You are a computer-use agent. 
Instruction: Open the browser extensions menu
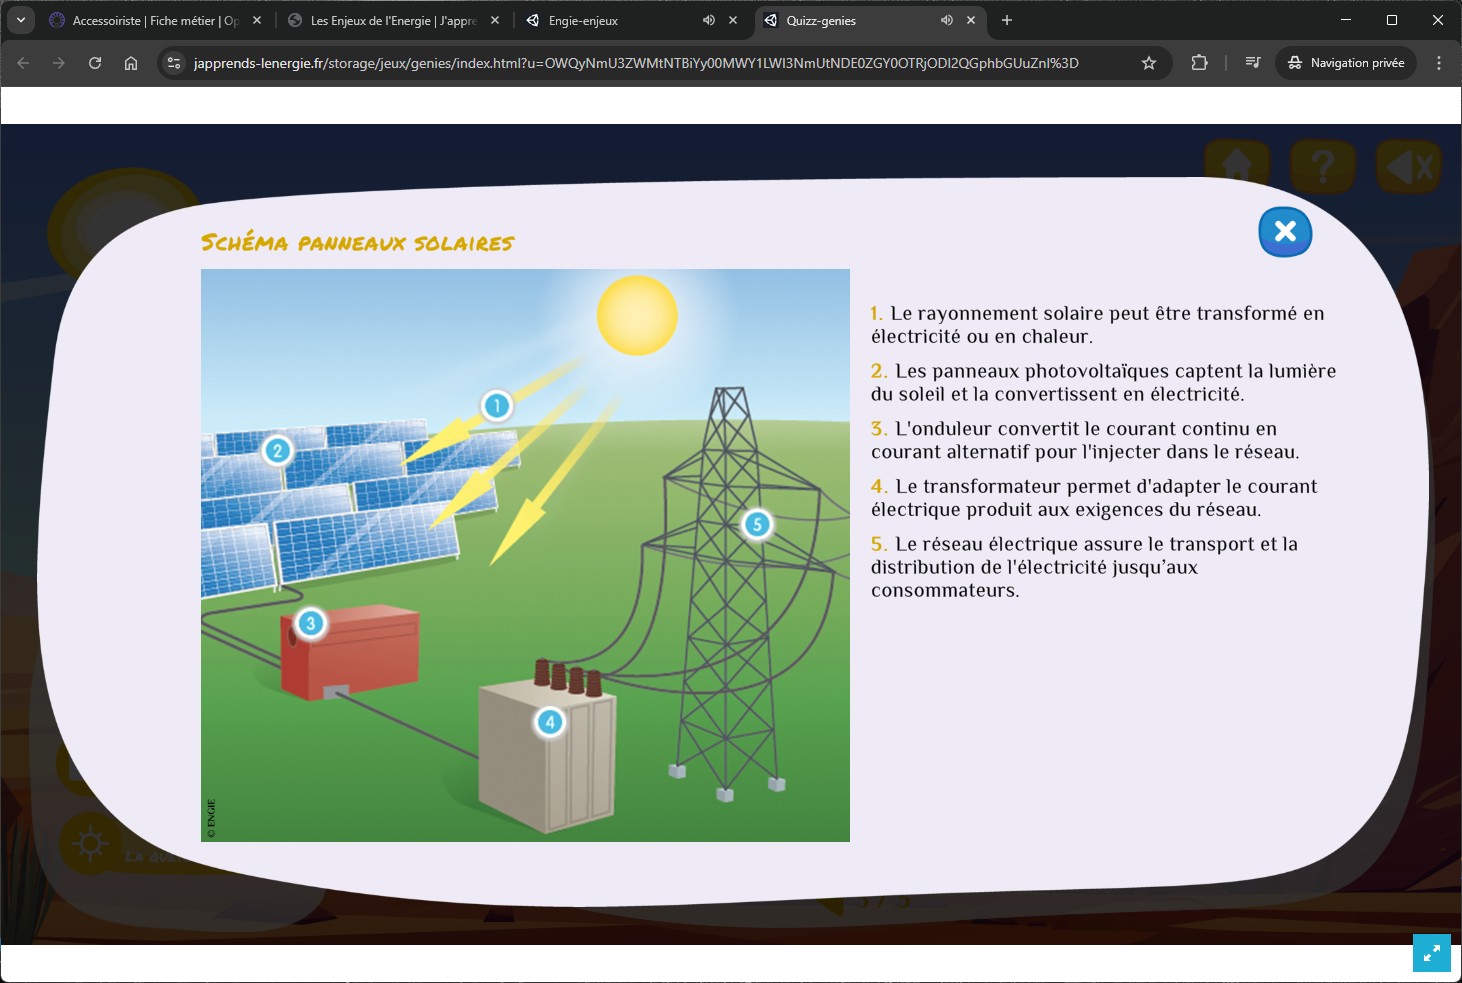[x=1199, y=63]
